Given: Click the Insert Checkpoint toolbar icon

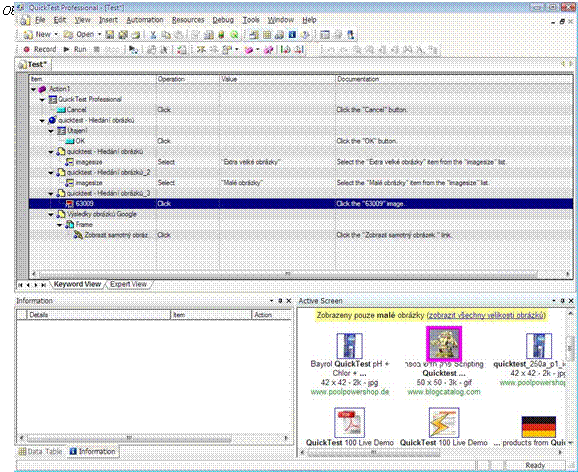Looking at the screenshot, I should click(227, 49).
